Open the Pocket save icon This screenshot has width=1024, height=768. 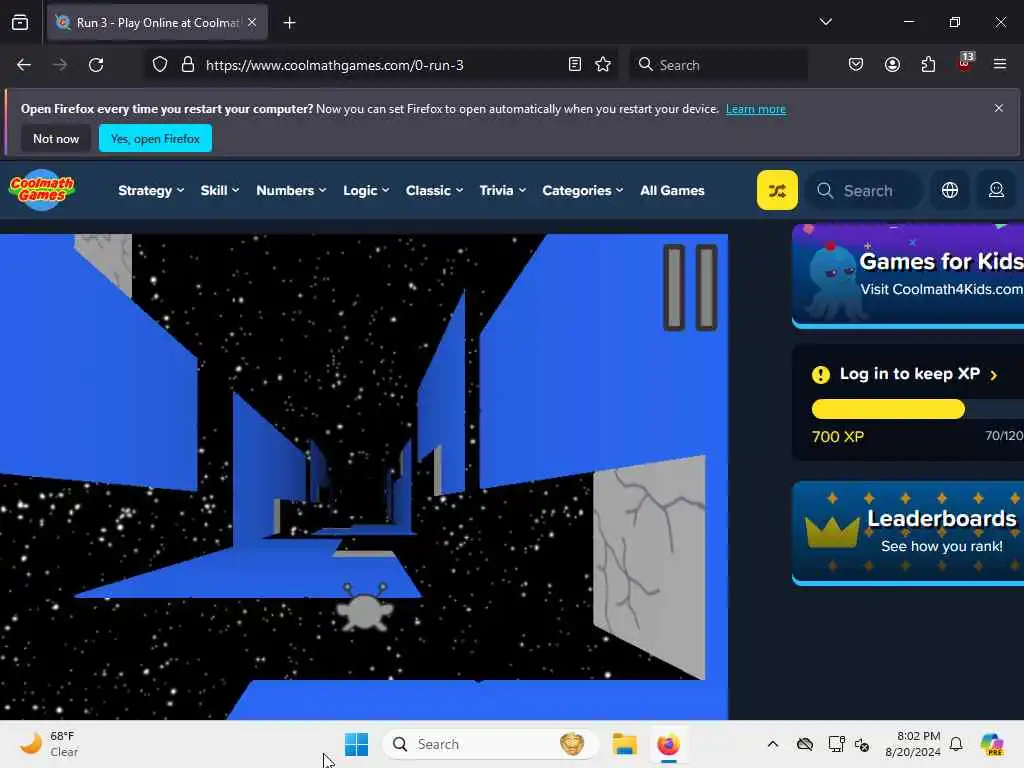856,65
